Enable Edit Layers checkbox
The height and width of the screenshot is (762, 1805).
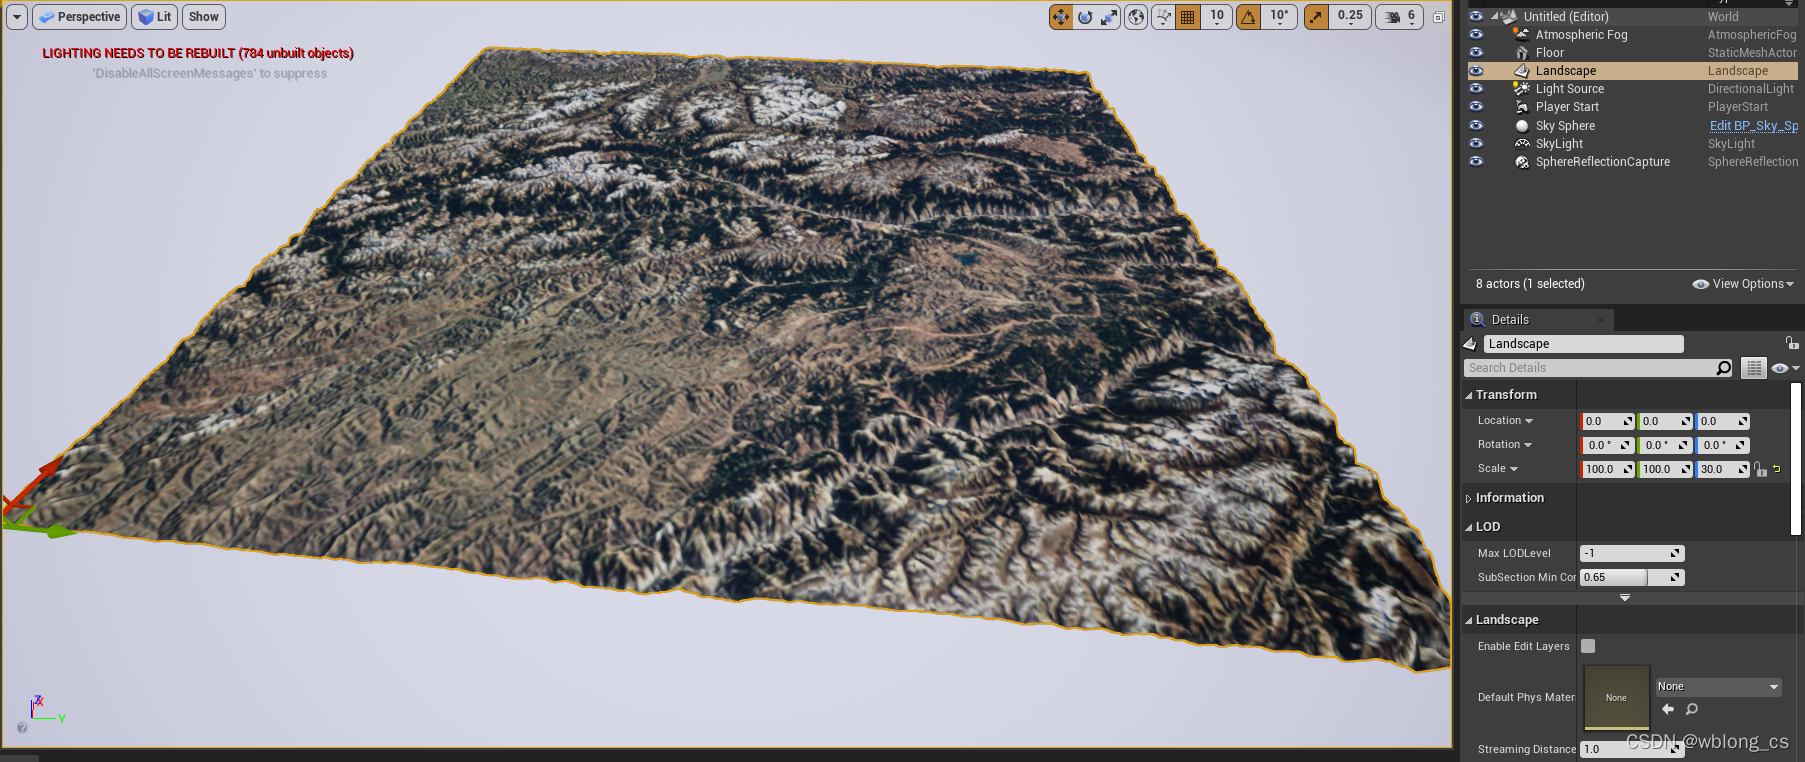(x=1588, y=646)
